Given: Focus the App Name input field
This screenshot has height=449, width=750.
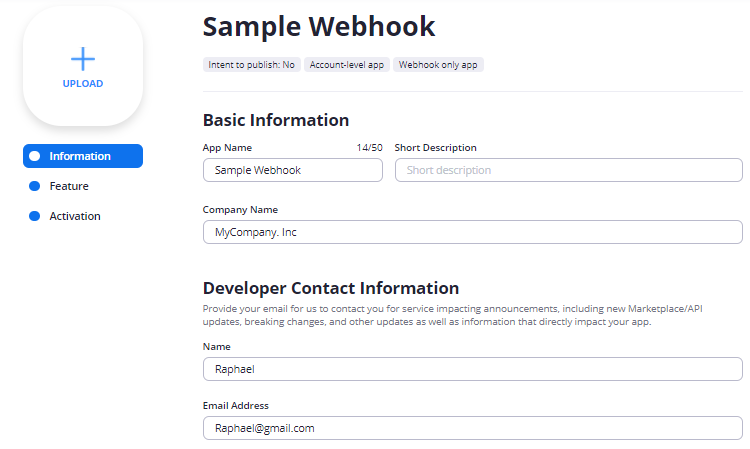Looking at the screenshot, I should click(292, 170).
